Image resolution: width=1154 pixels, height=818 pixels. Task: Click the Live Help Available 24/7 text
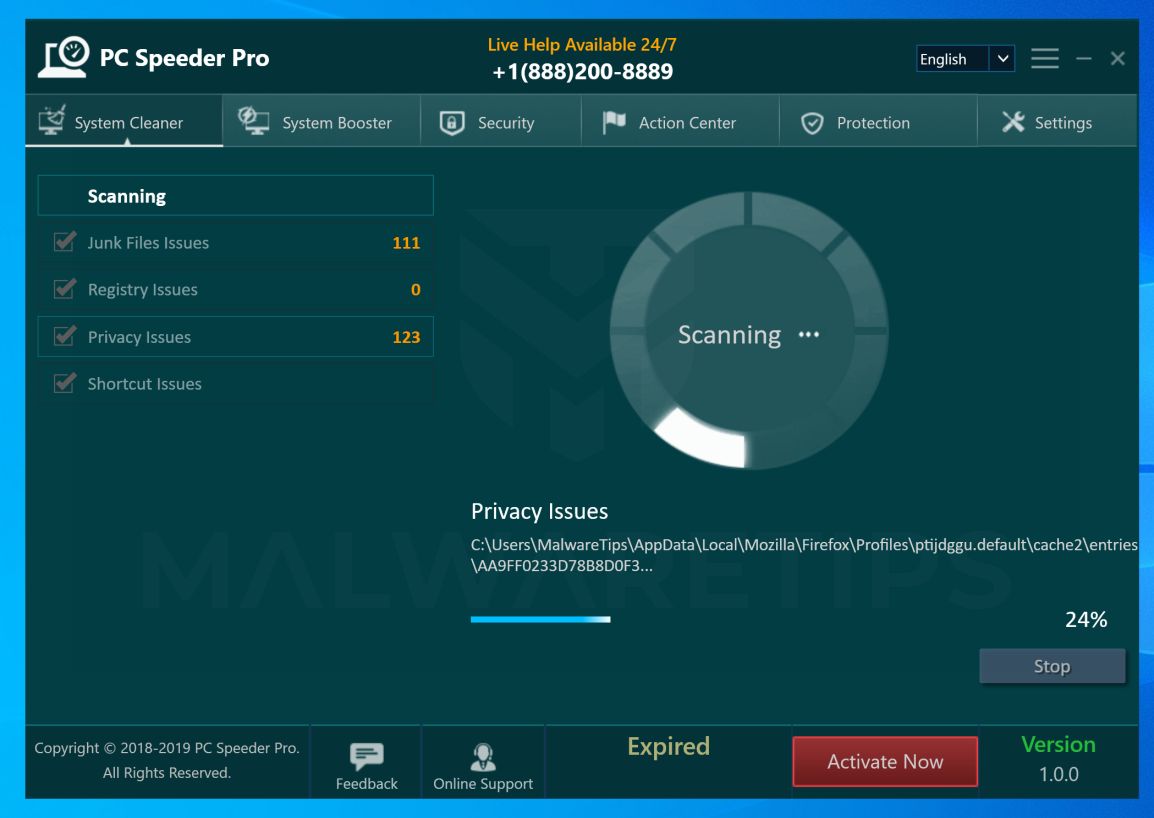pos(581,45)
